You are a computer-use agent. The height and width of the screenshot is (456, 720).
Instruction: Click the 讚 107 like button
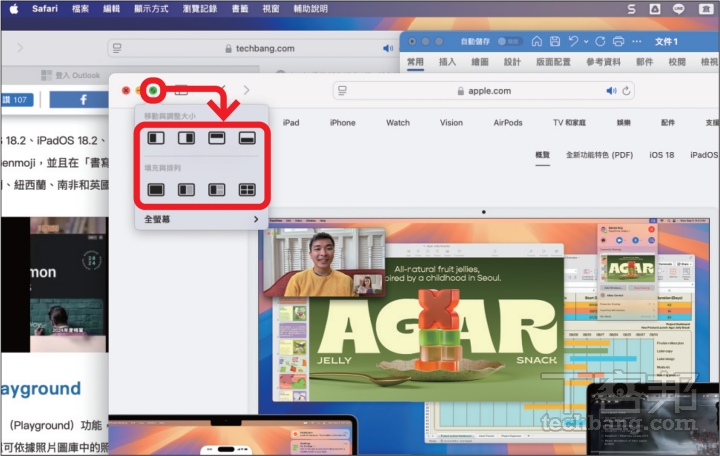tap(17, 100)
